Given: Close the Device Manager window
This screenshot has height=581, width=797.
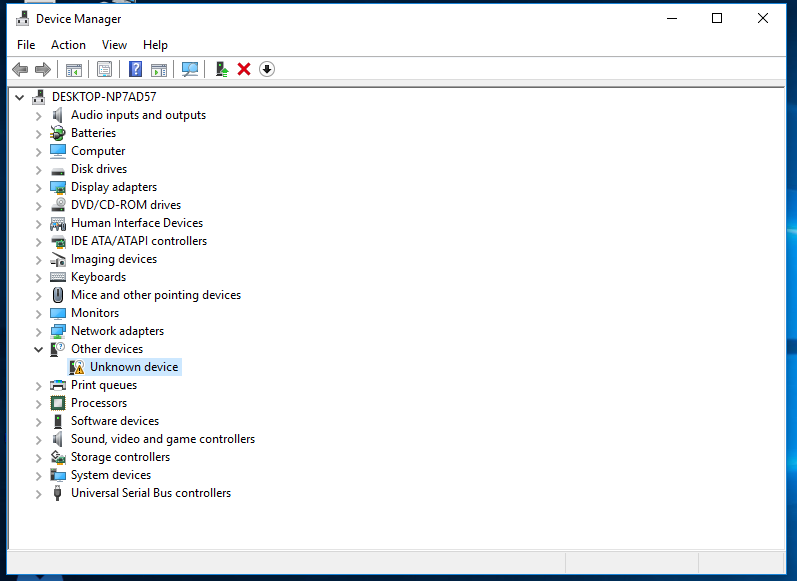Looking at the screenshot, I should [x=762, y=18].
